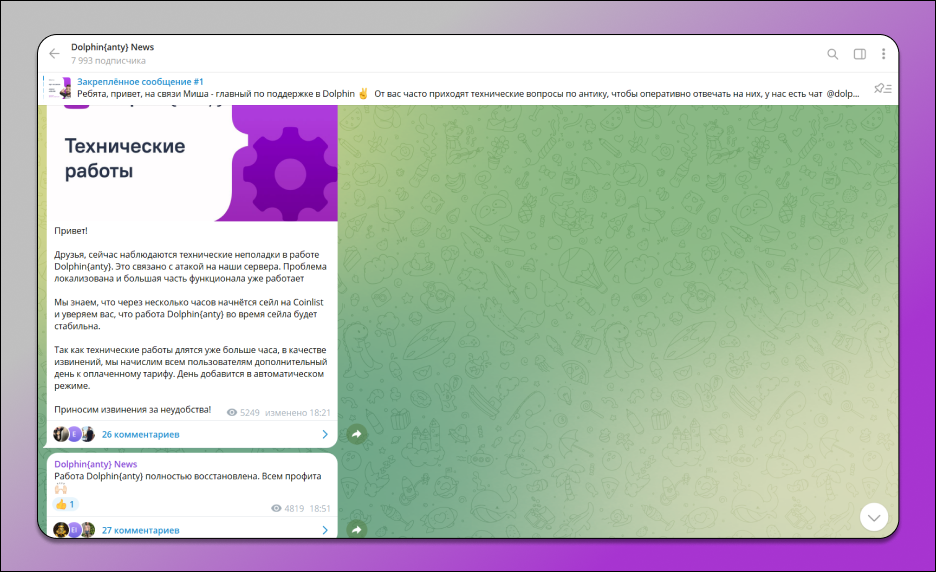Forward the technical works post via share arrow
Image resolution: width=936 pixels, height=572 pixels.
click(x=356, y=434)
